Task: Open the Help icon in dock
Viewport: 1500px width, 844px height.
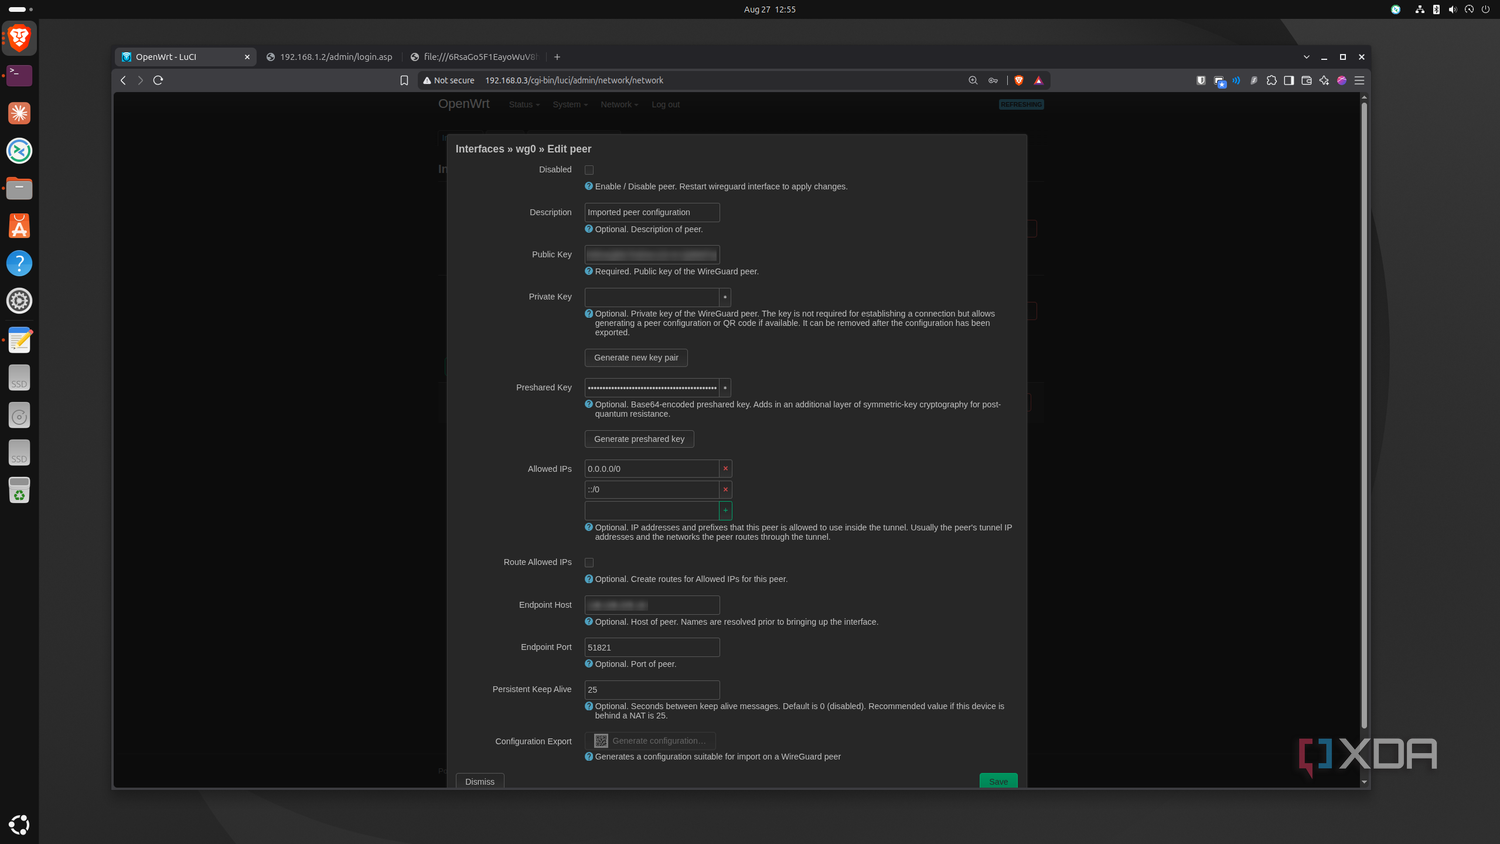Action: [x=19, y=263]
